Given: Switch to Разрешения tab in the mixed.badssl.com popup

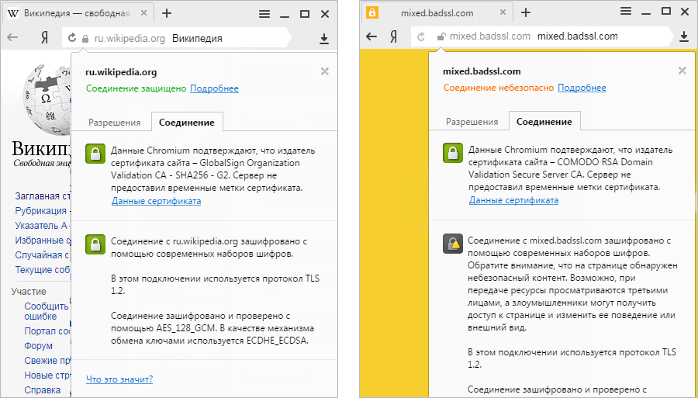Looking at the screenshot, I should 472,122.
